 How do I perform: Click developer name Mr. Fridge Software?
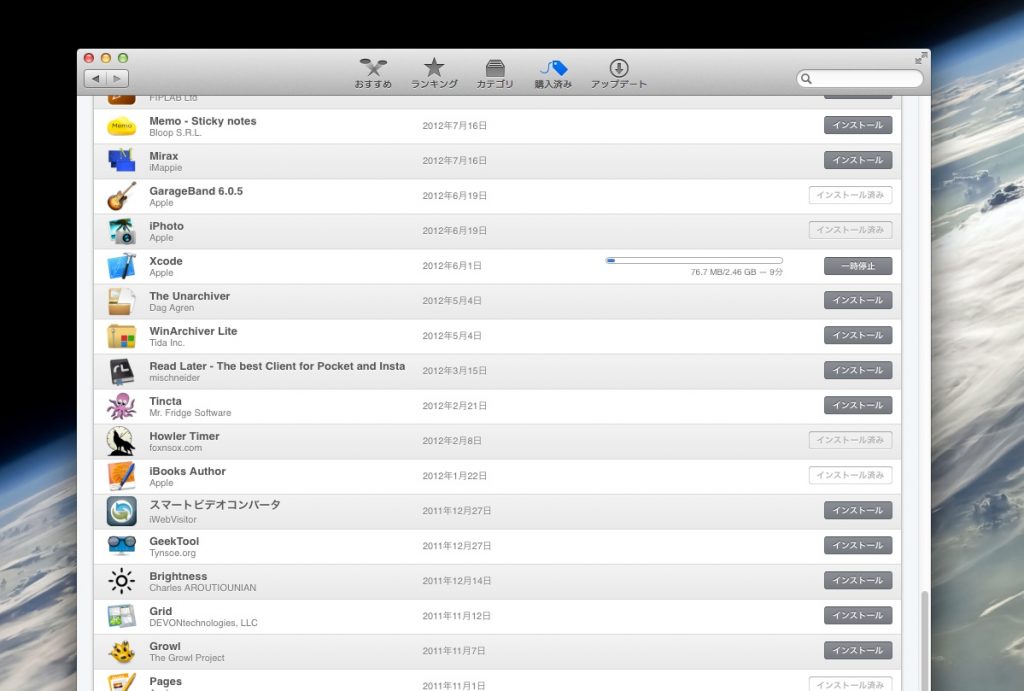click(190, 413)
